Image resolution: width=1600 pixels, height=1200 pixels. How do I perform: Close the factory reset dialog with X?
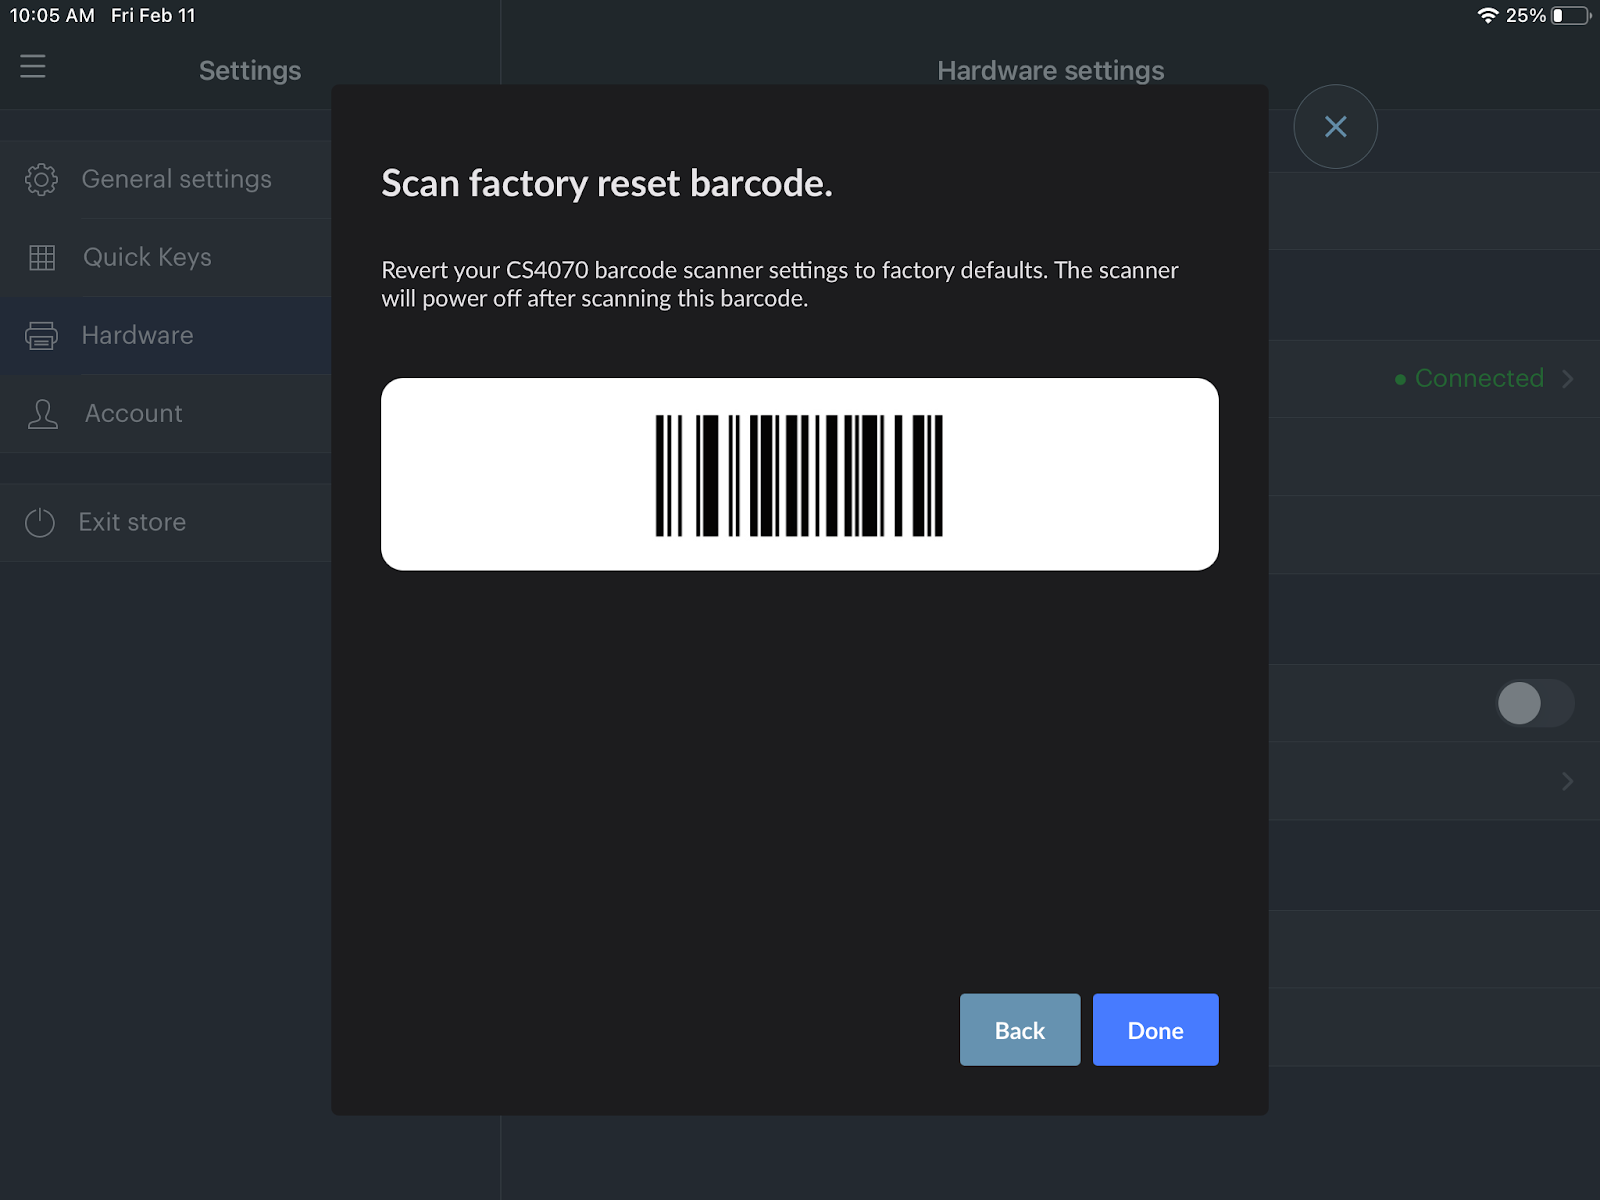click(x=1335, y=127)
